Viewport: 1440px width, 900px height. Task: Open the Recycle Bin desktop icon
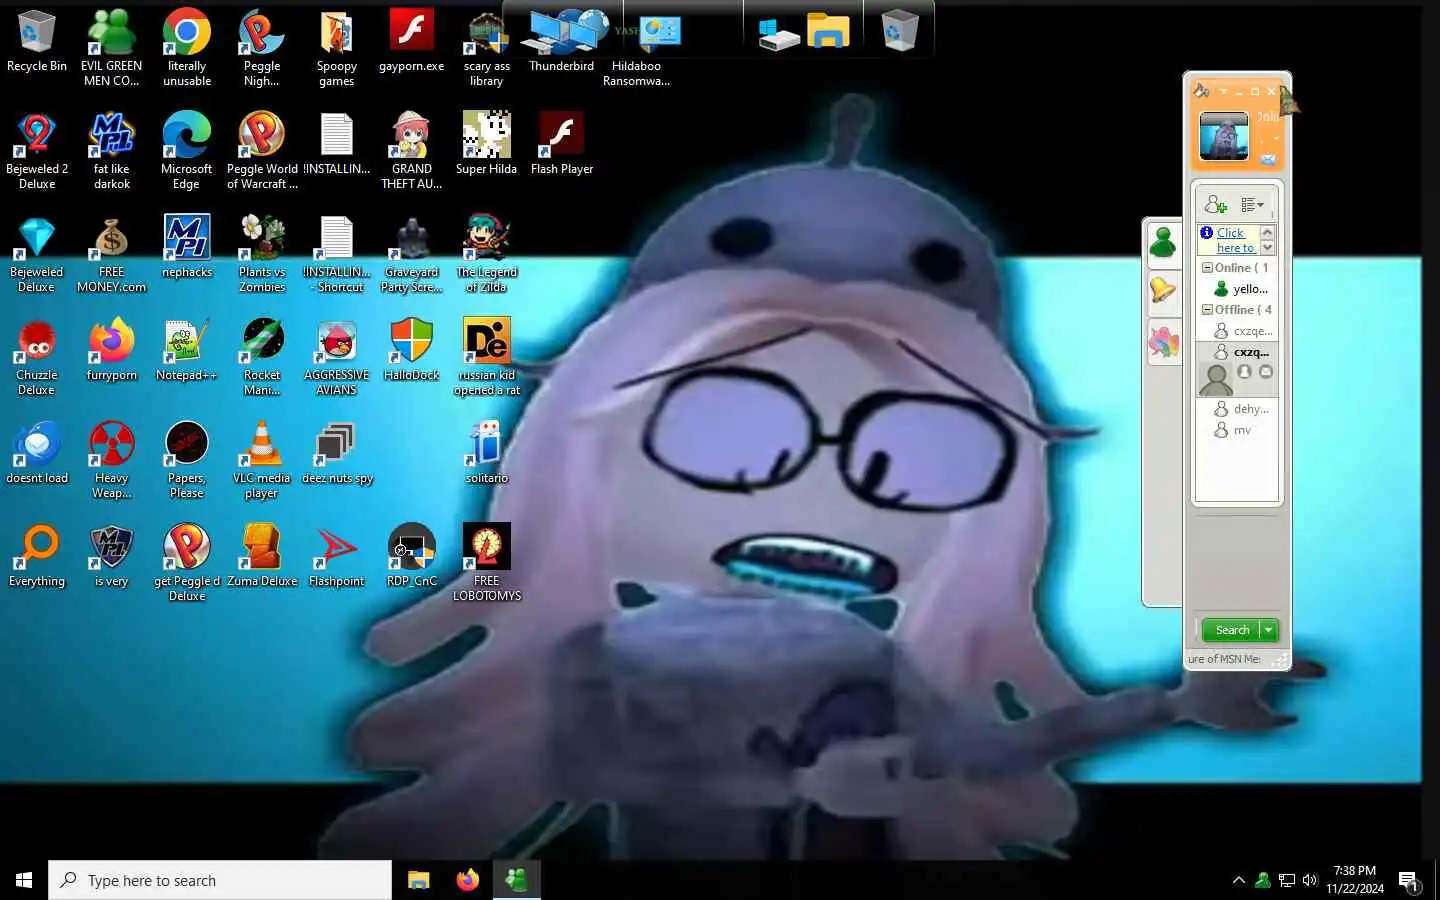(37, 42)
